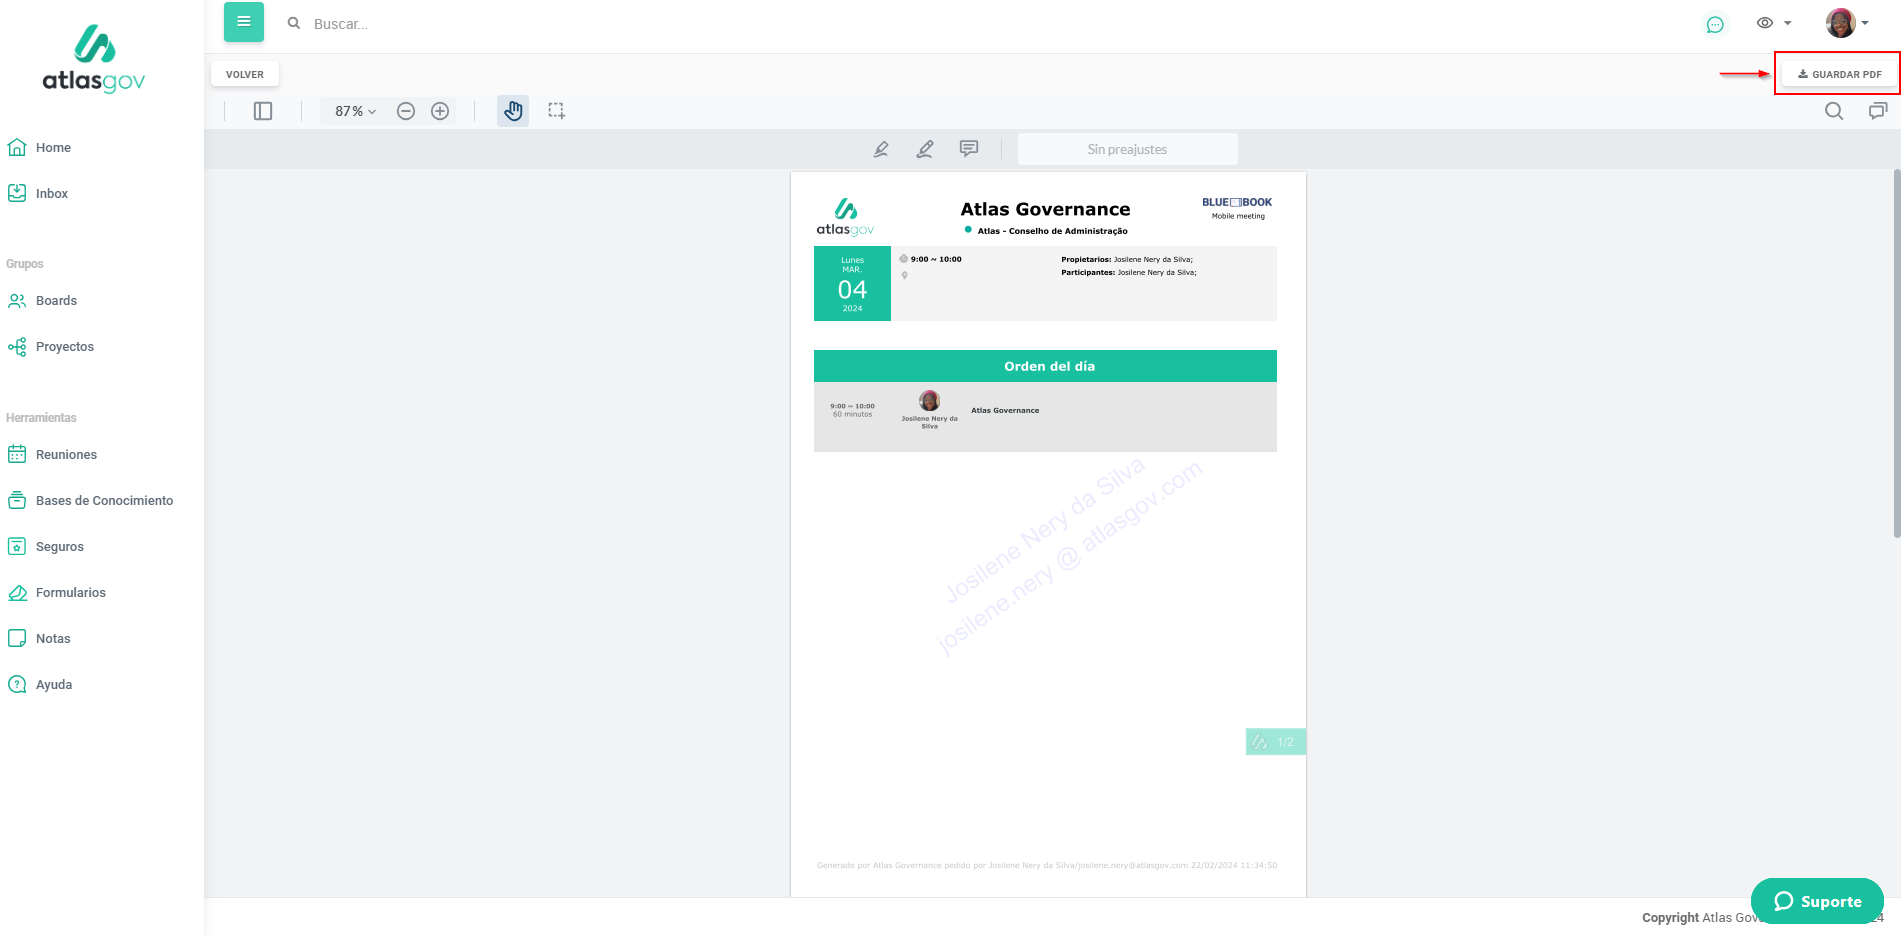Click the Atlas Governance document title
Screen dimensions: 1901x937
(1045, 209)
